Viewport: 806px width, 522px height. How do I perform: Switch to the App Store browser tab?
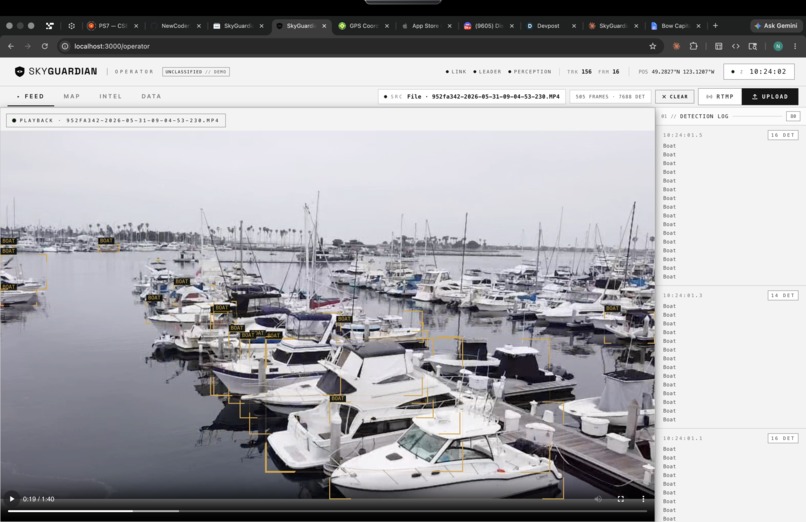[425, 26]
